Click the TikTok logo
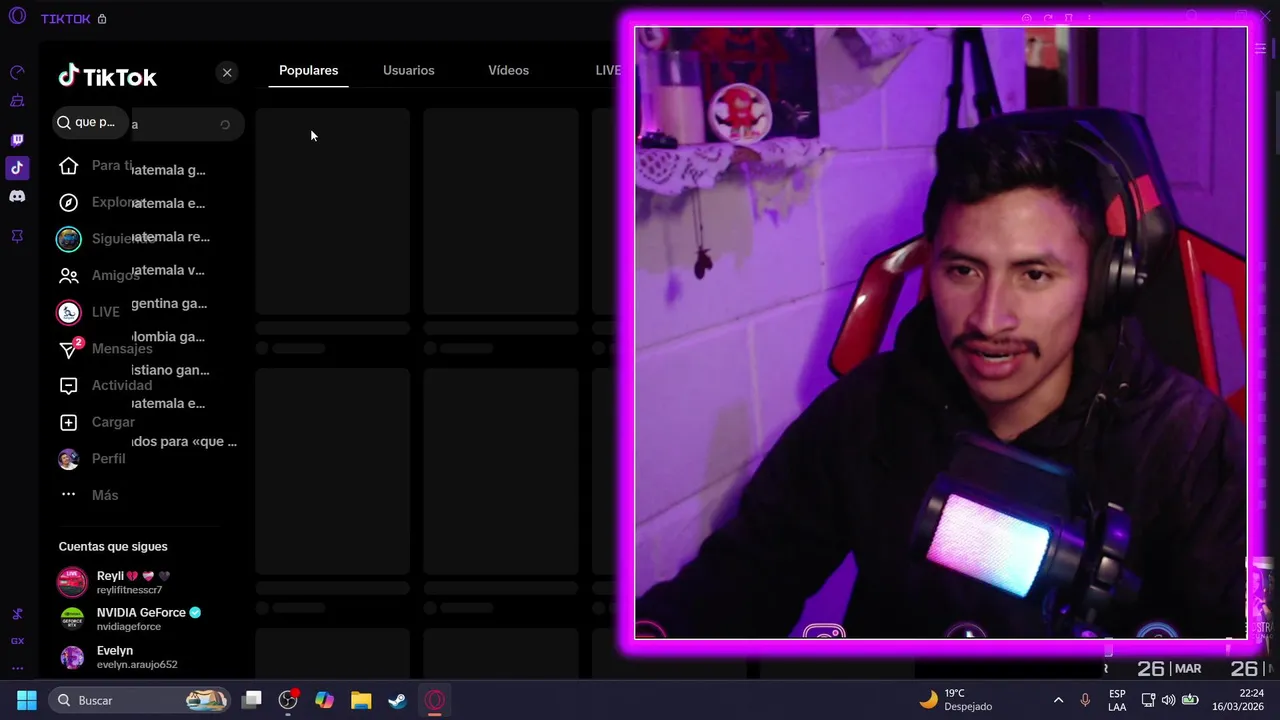 pos(108,77)
